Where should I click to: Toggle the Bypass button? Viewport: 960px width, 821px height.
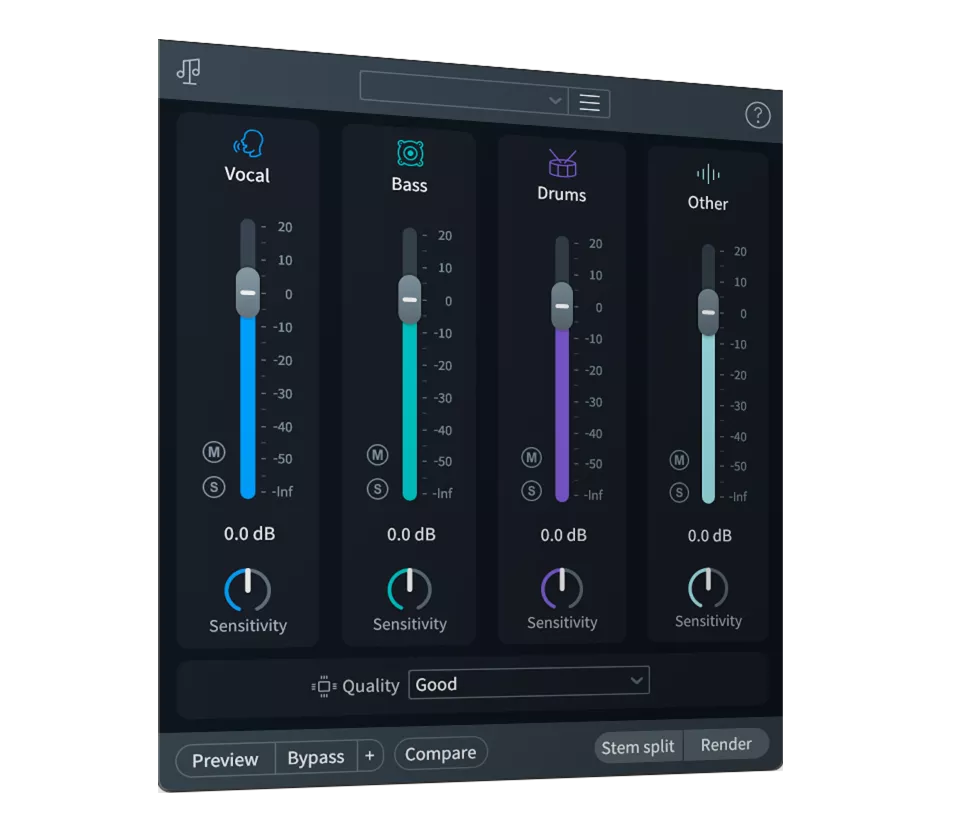click(316, 757)
